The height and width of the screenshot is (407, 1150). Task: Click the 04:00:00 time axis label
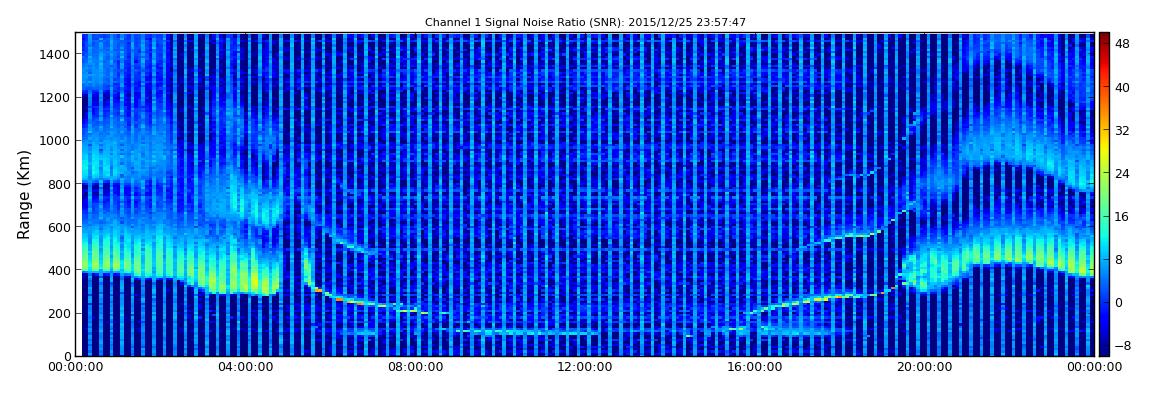[245, 367]
